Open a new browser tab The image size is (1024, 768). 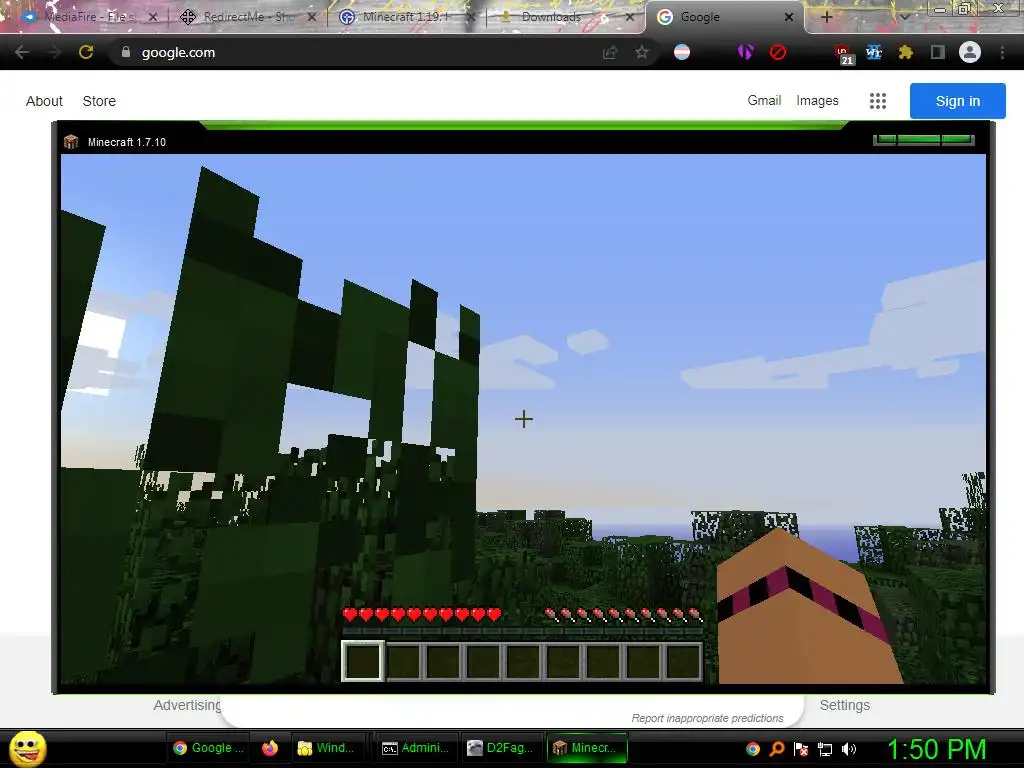click(x=826, y=17)
